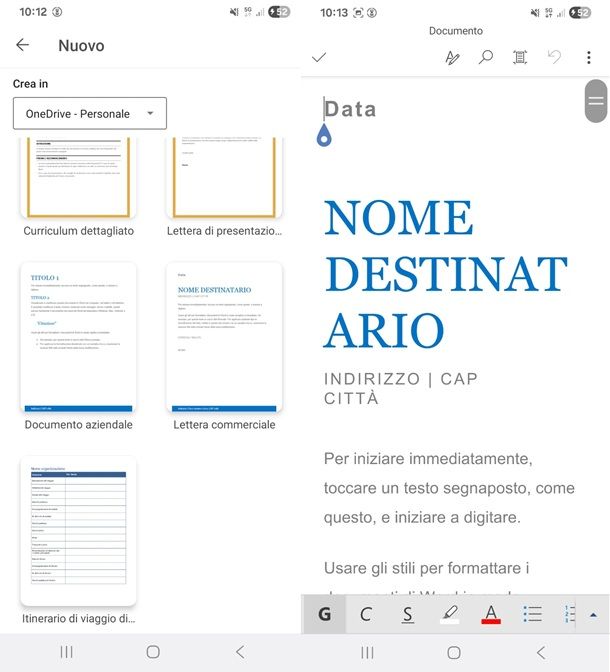Apply the text highlight color
This screenshot has width=610, height=672.
(x=450, y=614)
